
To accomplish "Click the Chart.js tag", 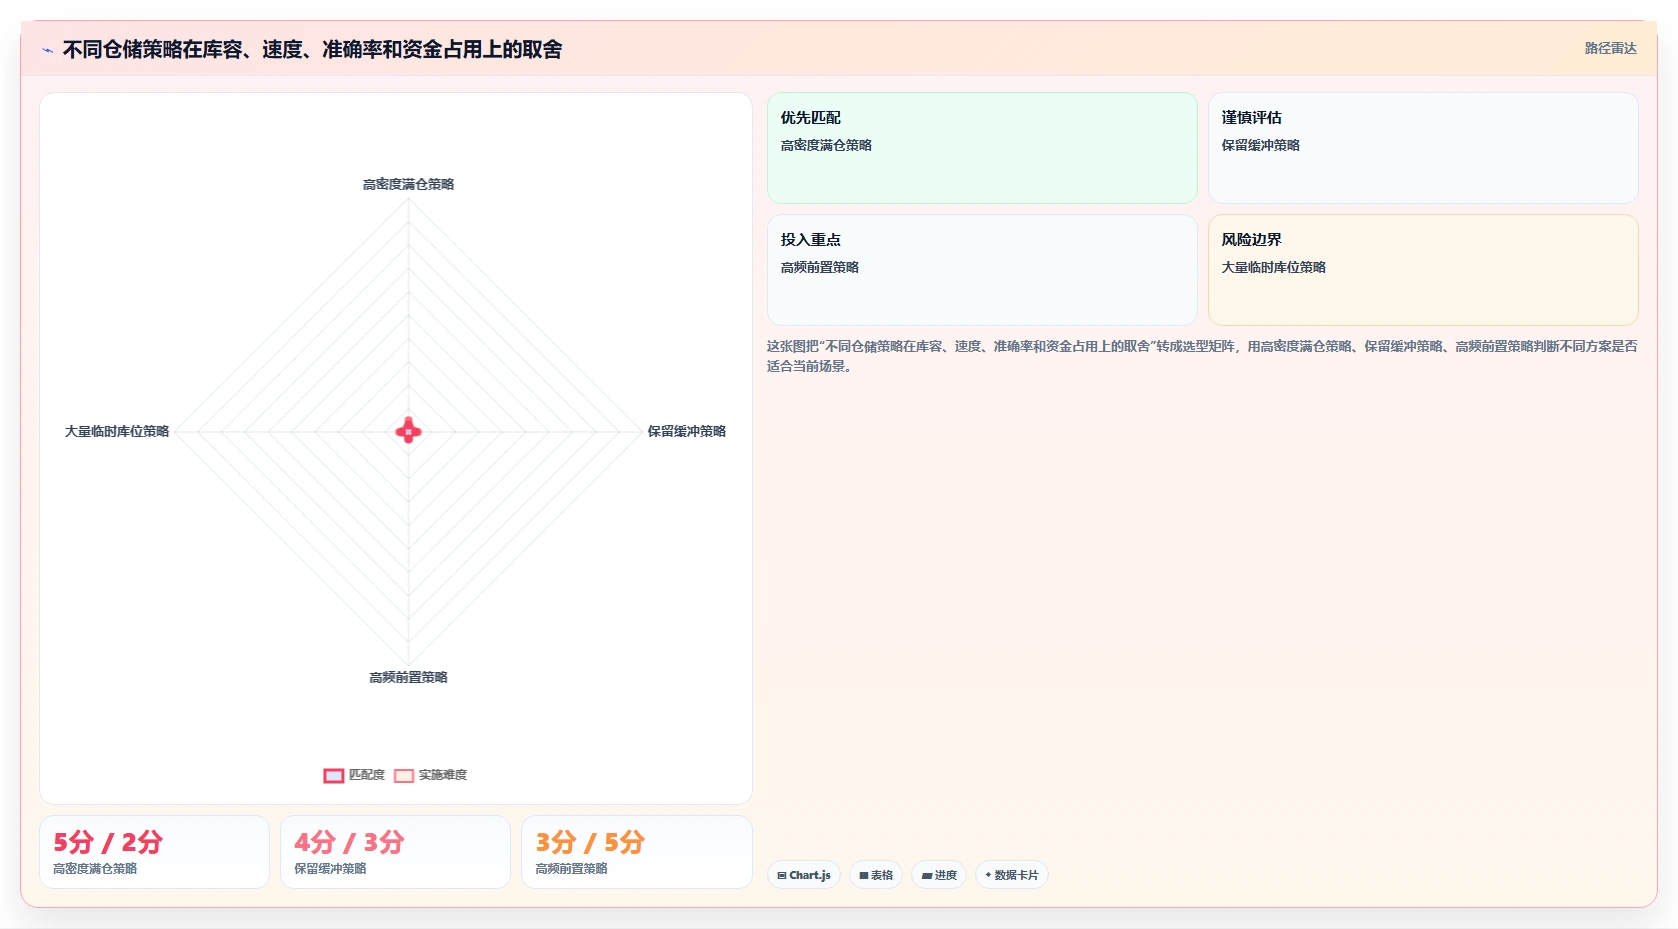I will (804, 875).
